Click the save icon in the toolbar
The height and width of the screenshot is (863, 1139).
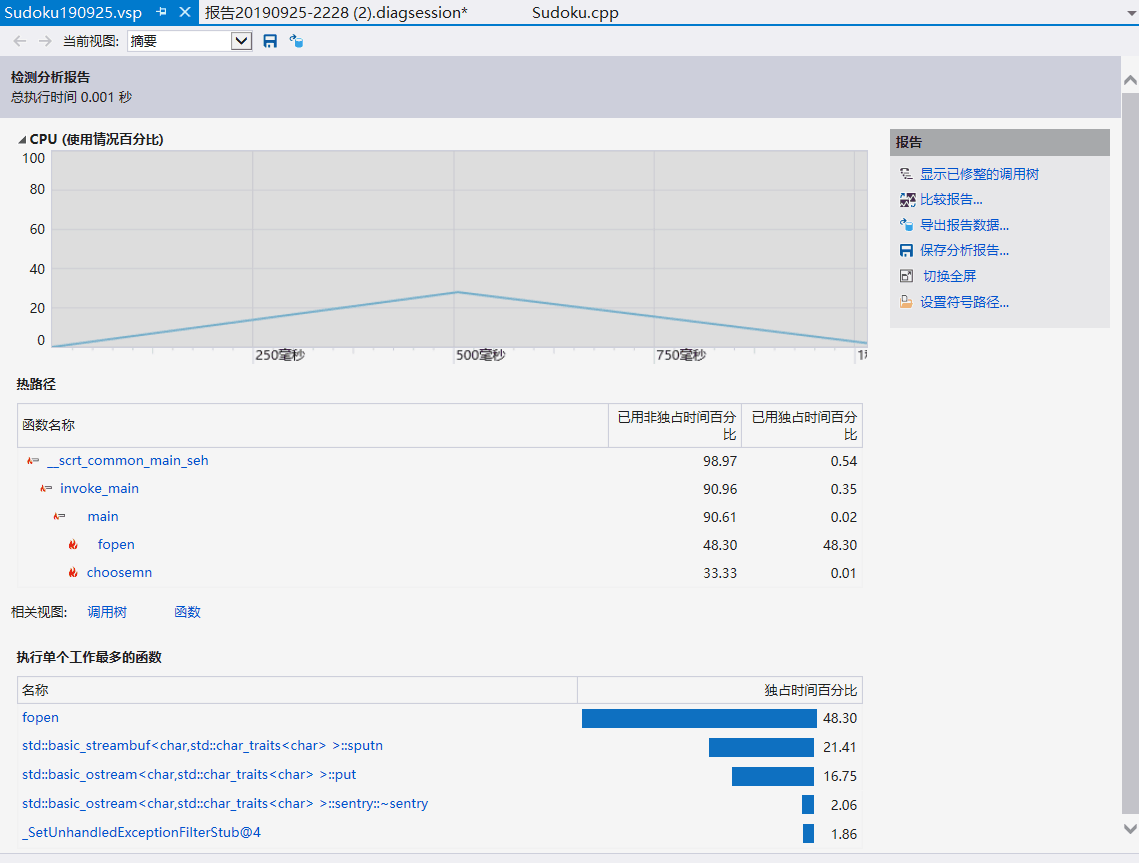point(270,41)
